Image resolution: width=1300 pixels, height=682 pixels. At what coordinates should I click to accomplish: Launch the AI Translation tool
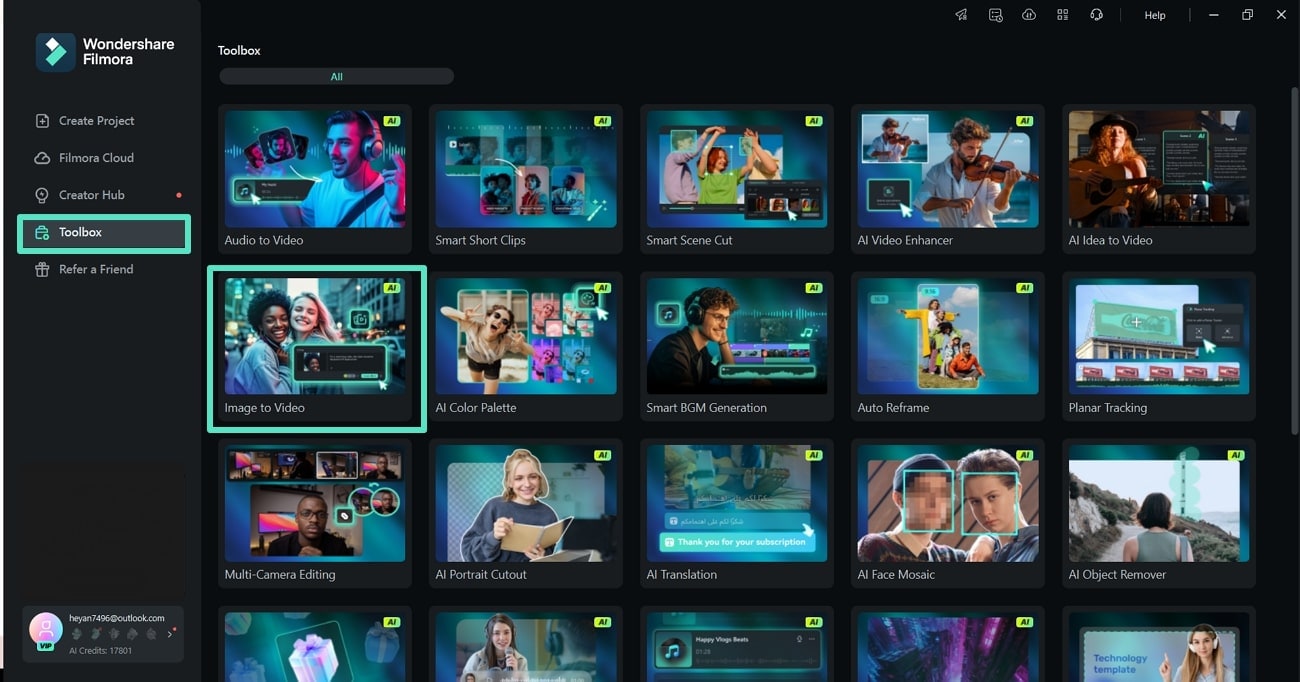(x=737, y=514)
